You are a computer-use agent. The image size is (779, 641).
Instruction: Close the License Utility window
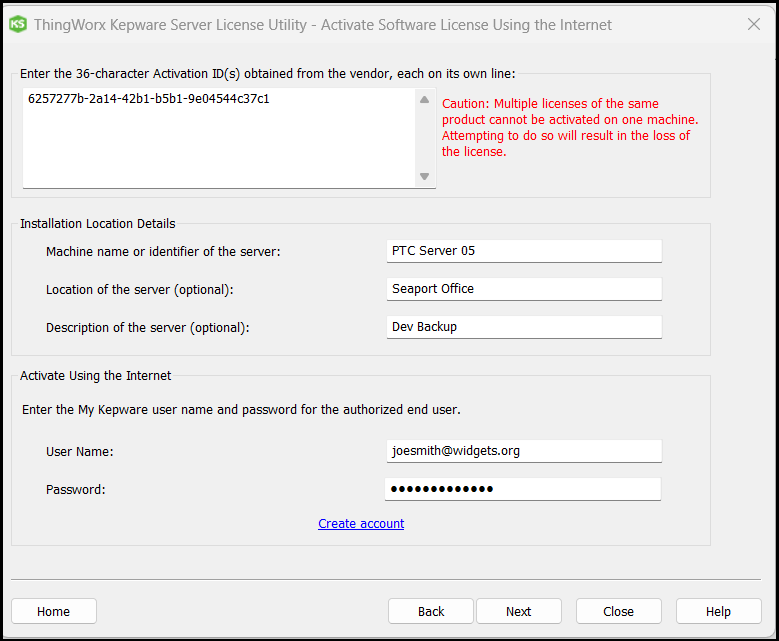click(x=754, y=24)
